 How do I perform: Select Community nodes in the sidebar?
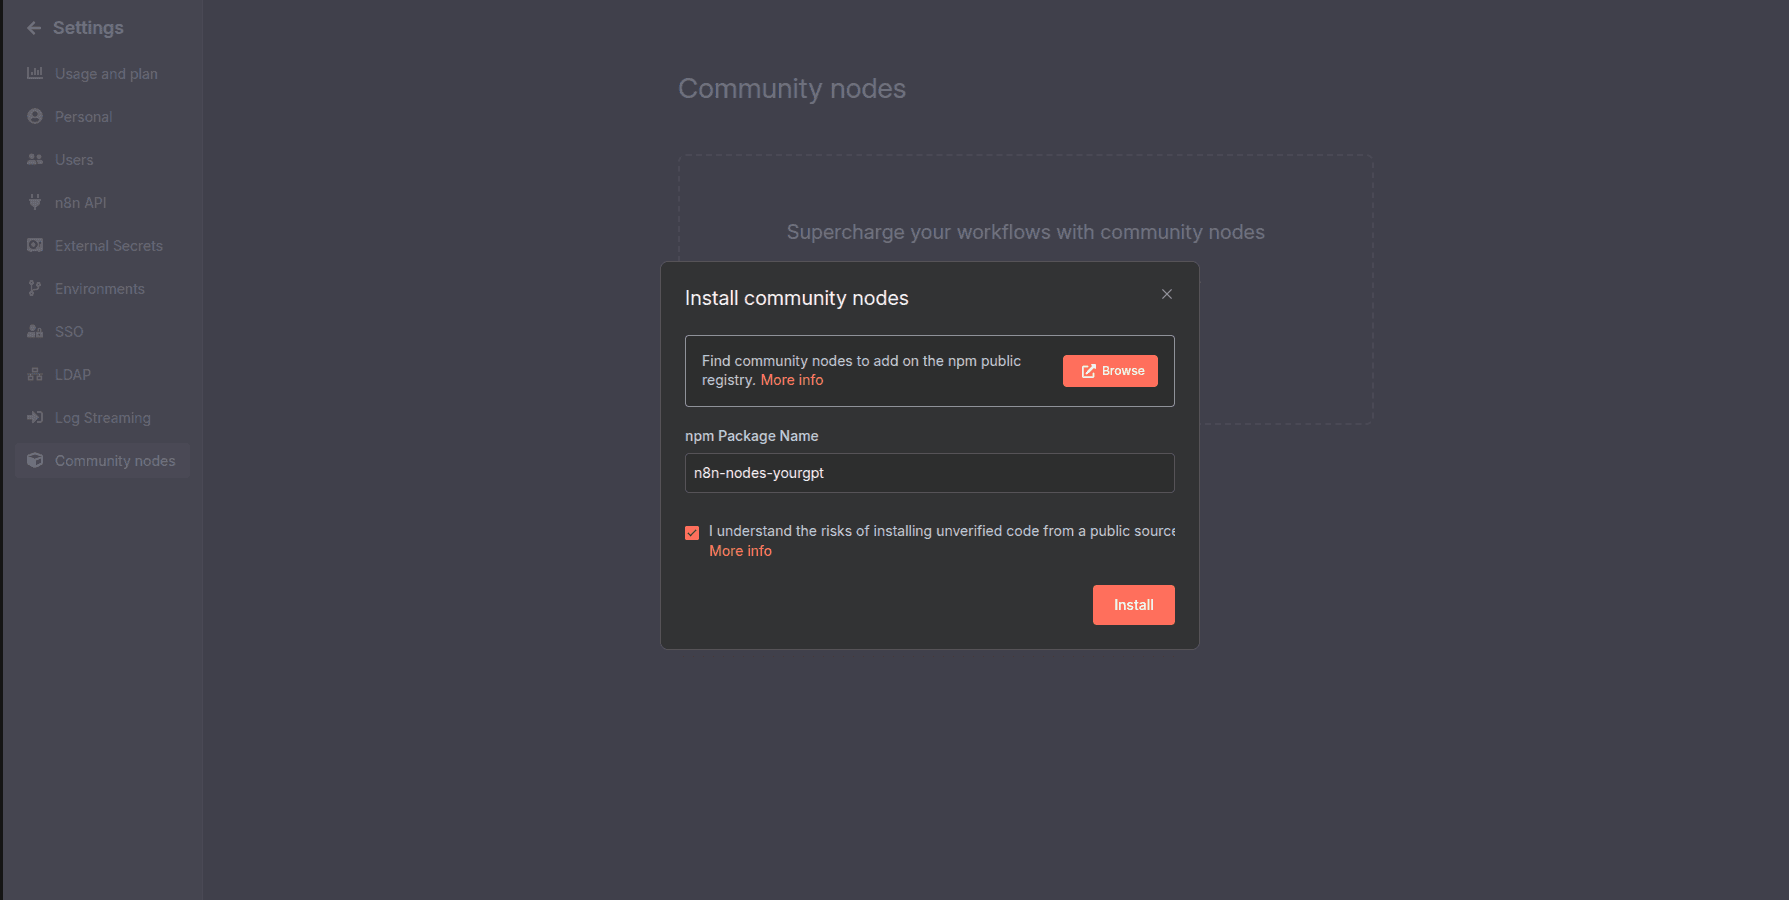point(115,460)
